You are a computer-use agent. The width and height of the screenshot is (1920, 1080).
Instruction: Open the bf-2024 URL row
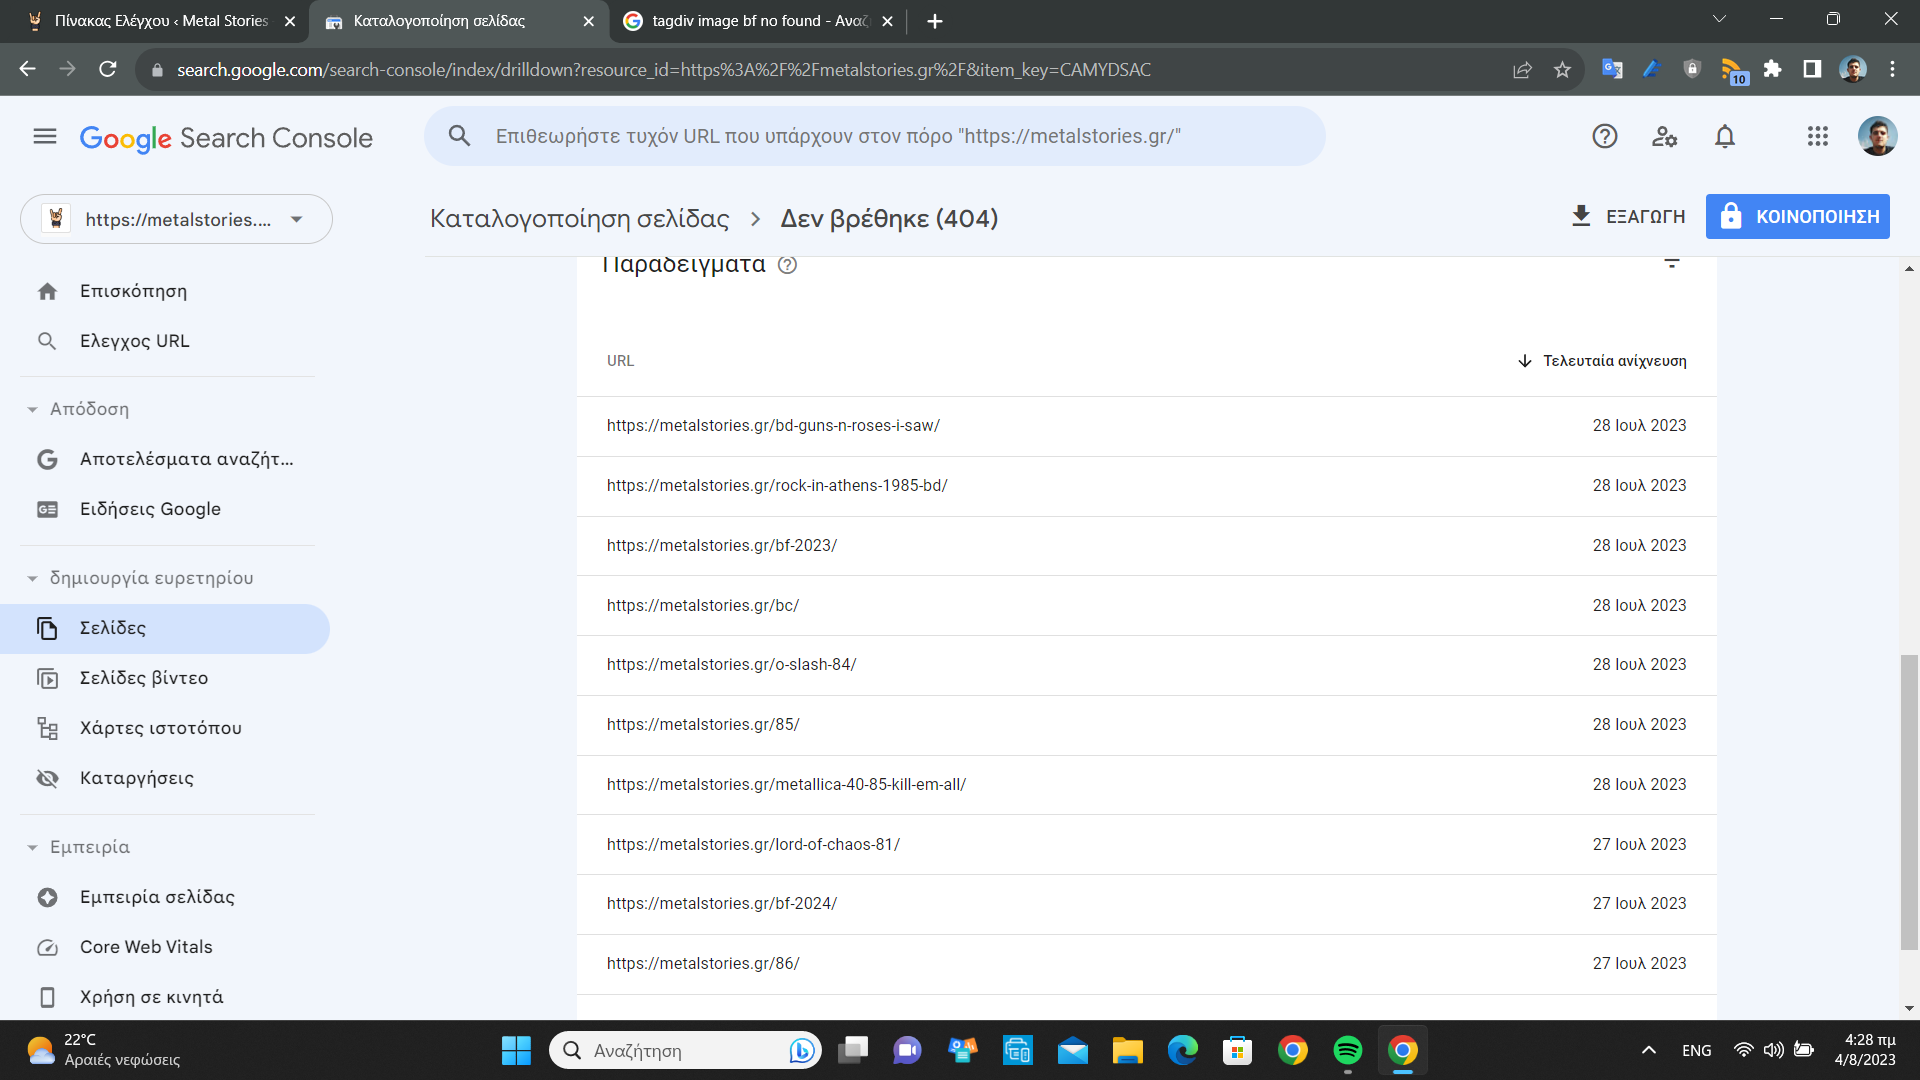coord(1147,904)
